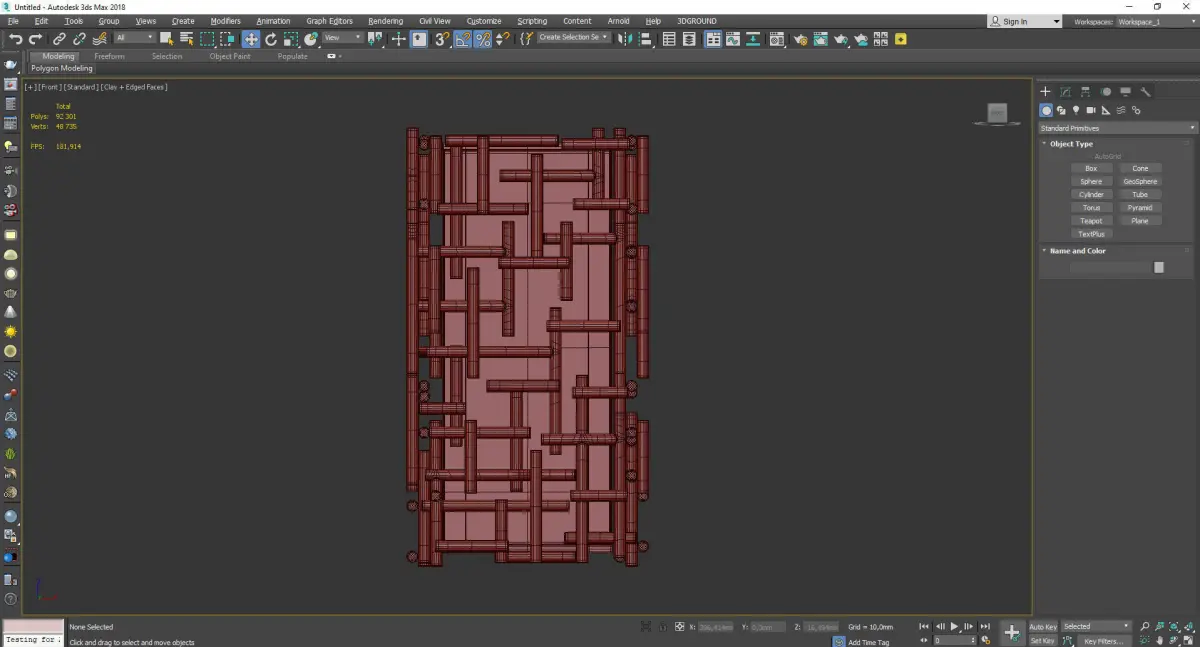1200x647 pixels.
Task: Activate the Select and Scale tool
Action: [x=290, y=39]
